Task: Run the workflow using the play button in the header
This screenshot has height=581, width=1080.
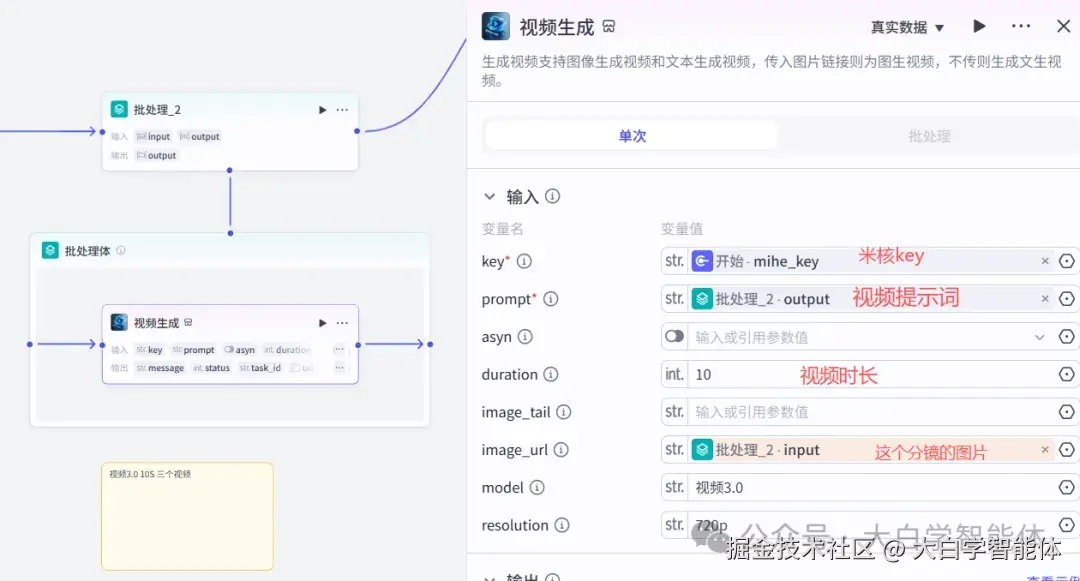Action: tap(979, 26)
